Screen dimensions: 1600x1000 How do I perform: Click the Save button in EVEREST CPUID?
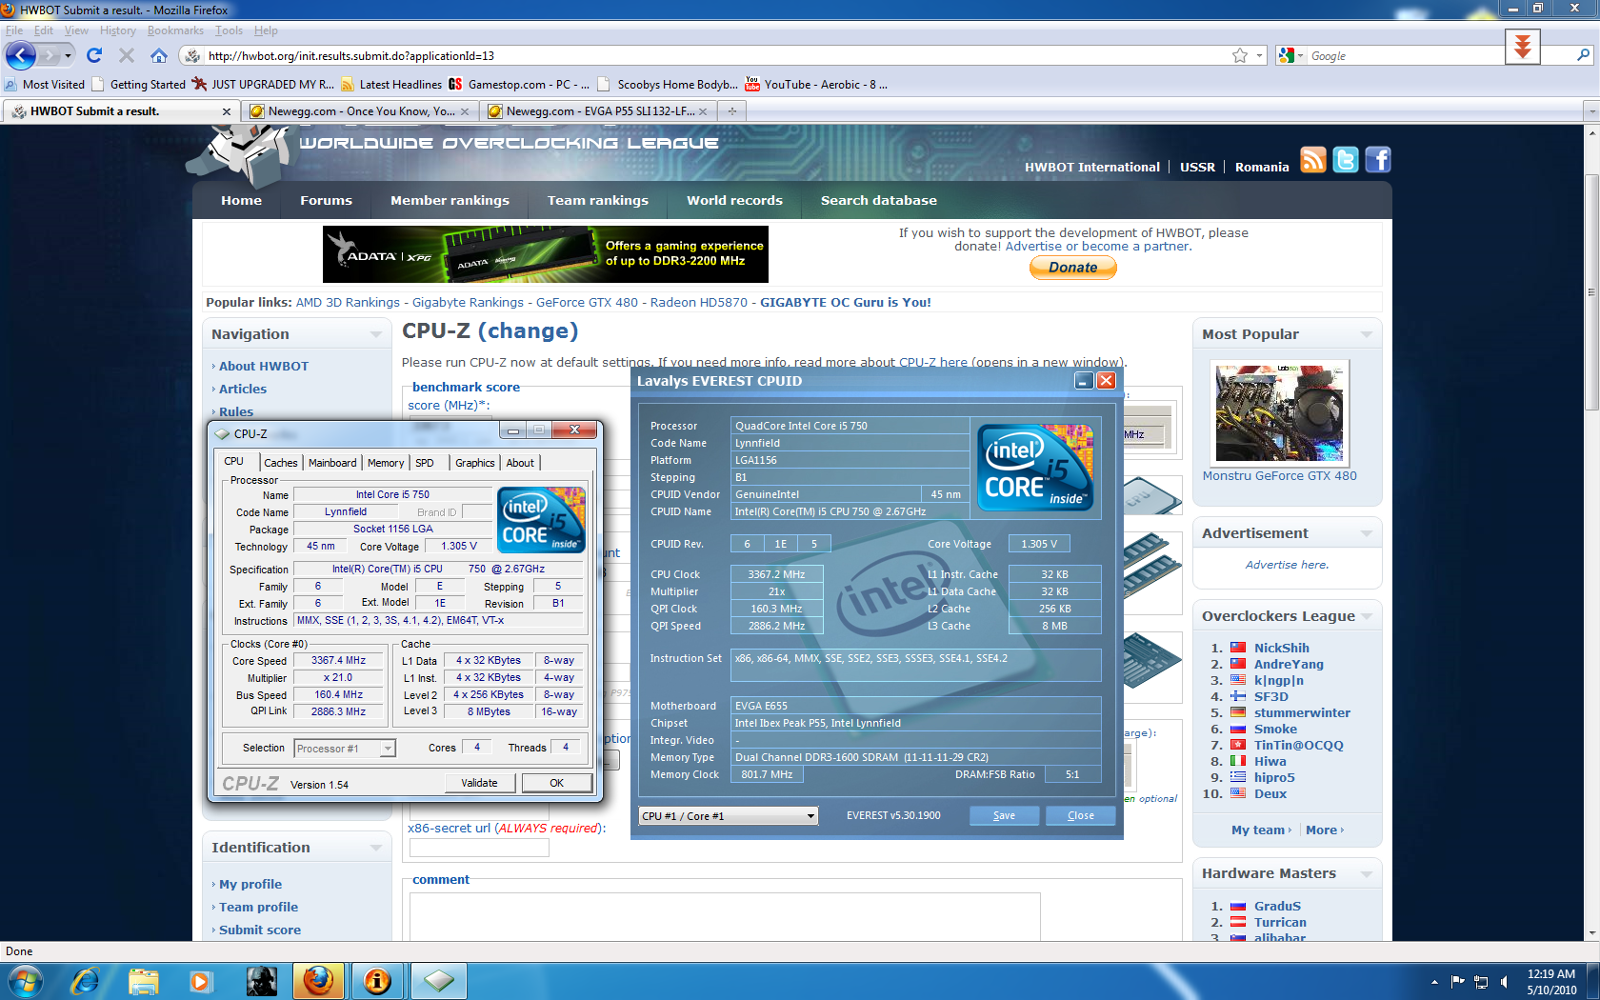tap(1004, 816)
